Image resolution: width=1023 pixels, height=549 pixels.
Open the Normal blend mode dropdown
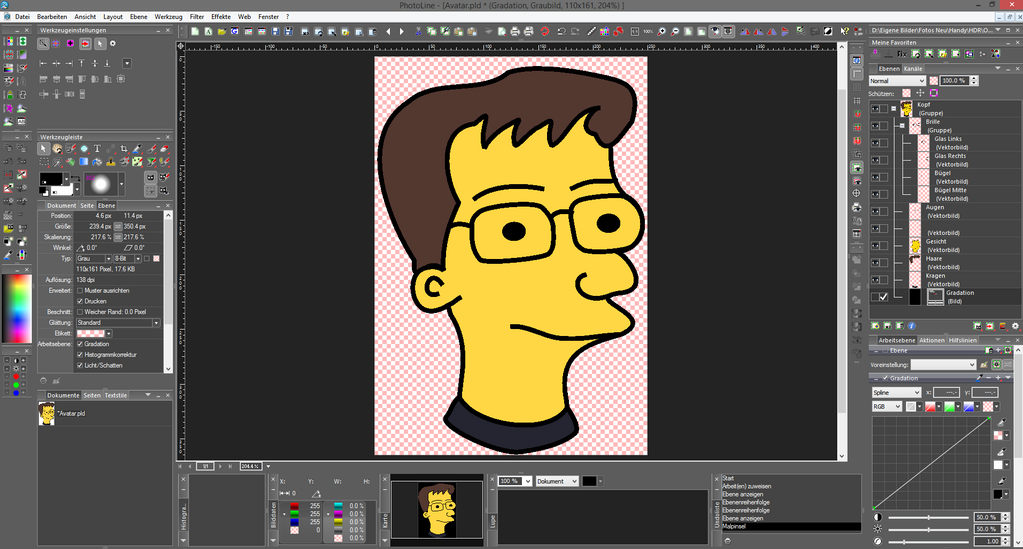coord(897,81)
